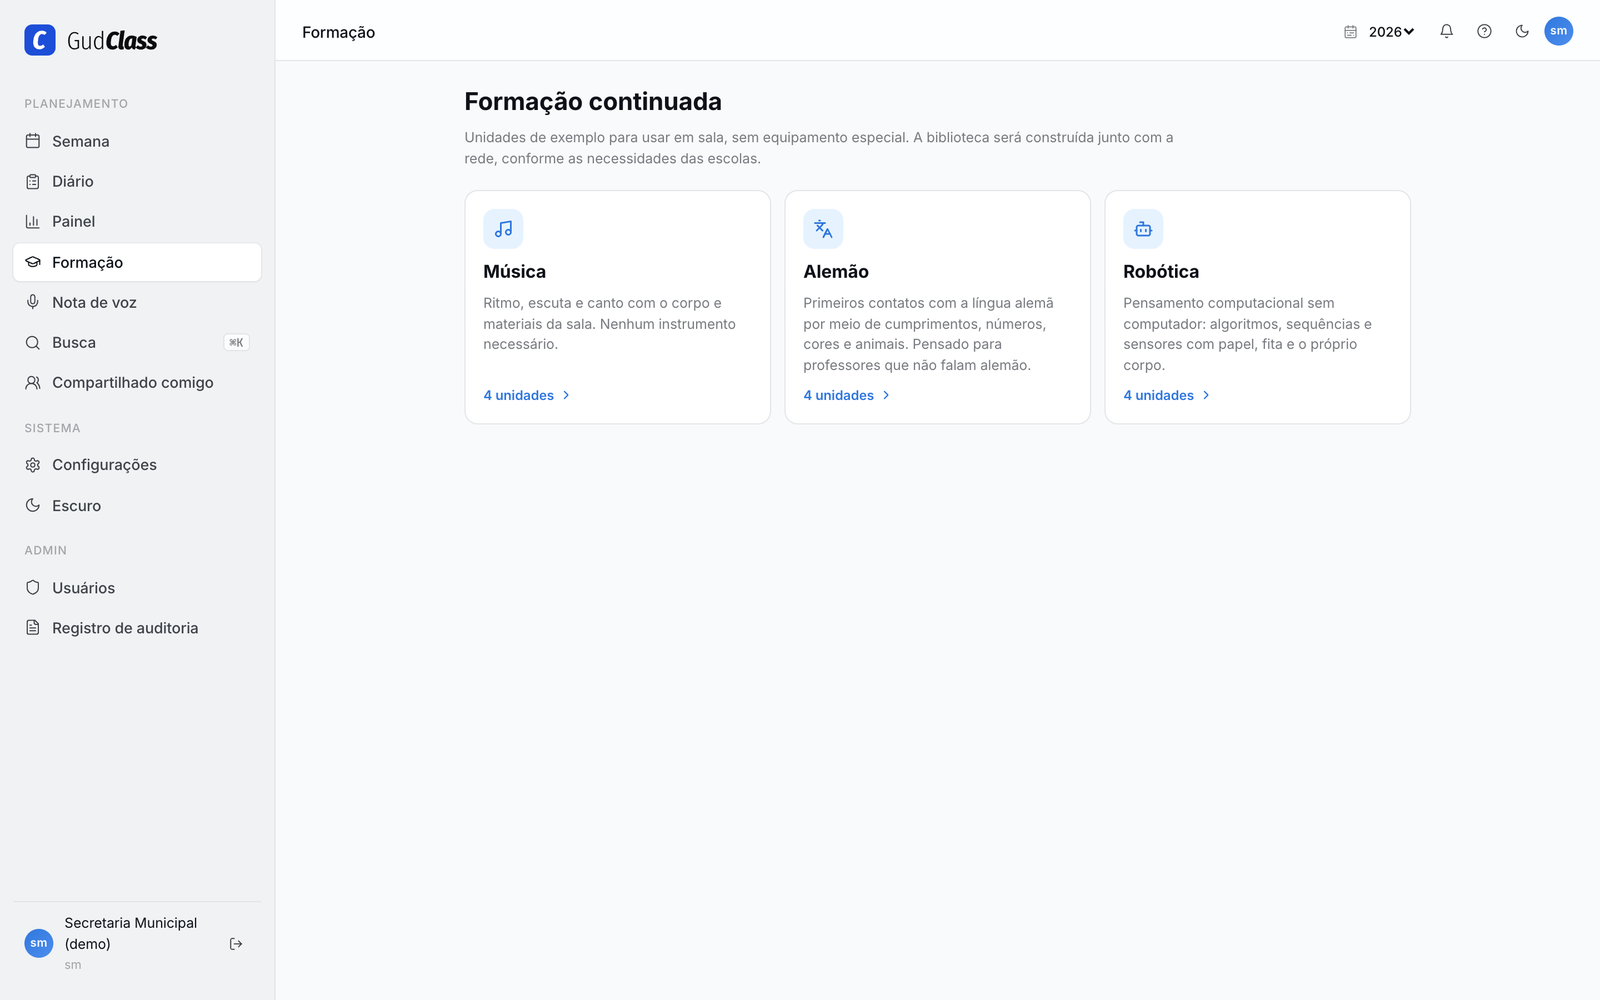Open Registro de auditoria

(x=137, y=628)
